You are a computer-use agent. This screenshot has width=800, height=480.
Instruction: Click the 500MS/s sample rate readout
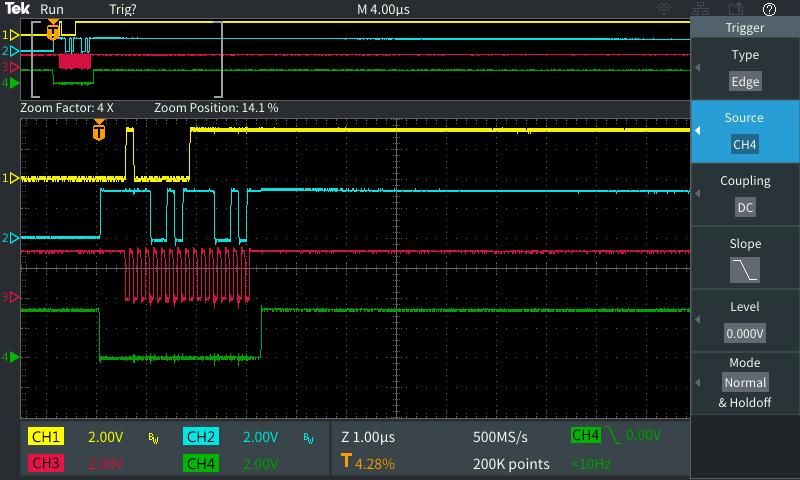[500, 437]
